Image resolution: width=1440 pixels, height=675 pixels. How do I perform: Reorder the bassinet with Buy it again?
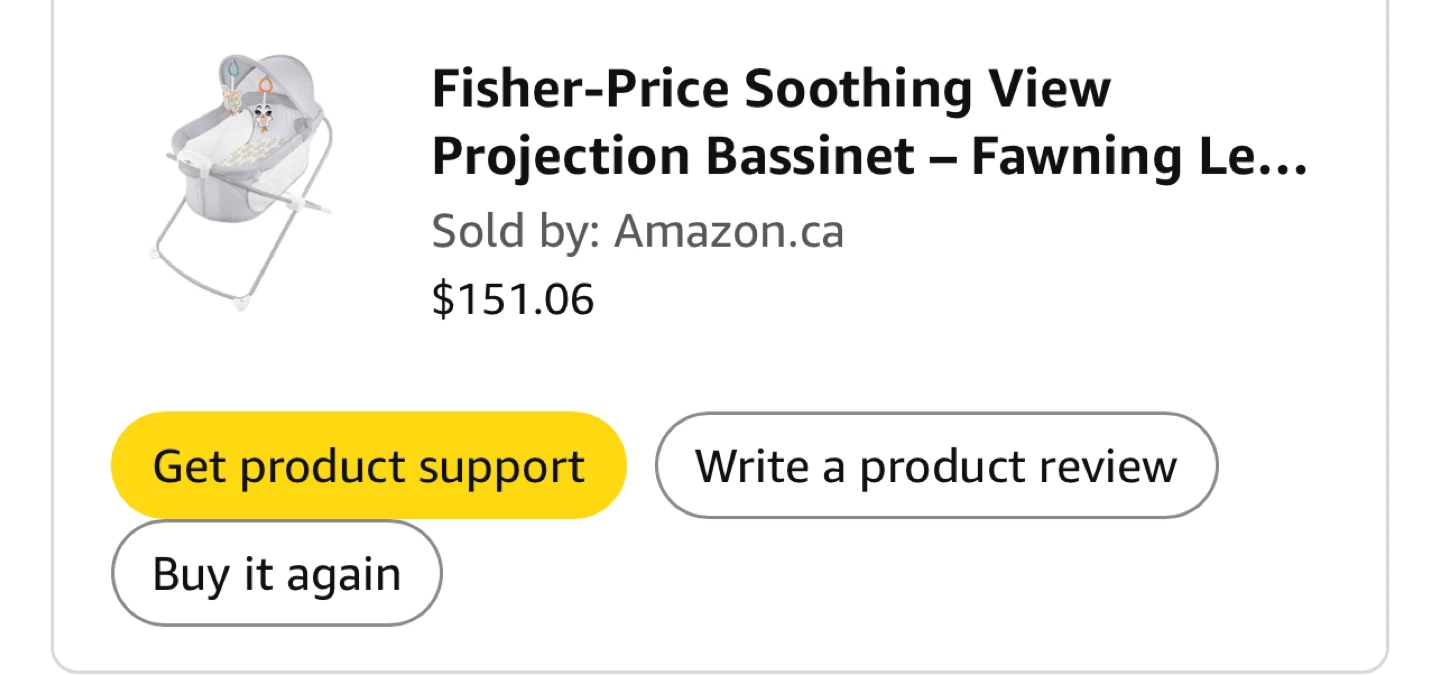[276, 574]
